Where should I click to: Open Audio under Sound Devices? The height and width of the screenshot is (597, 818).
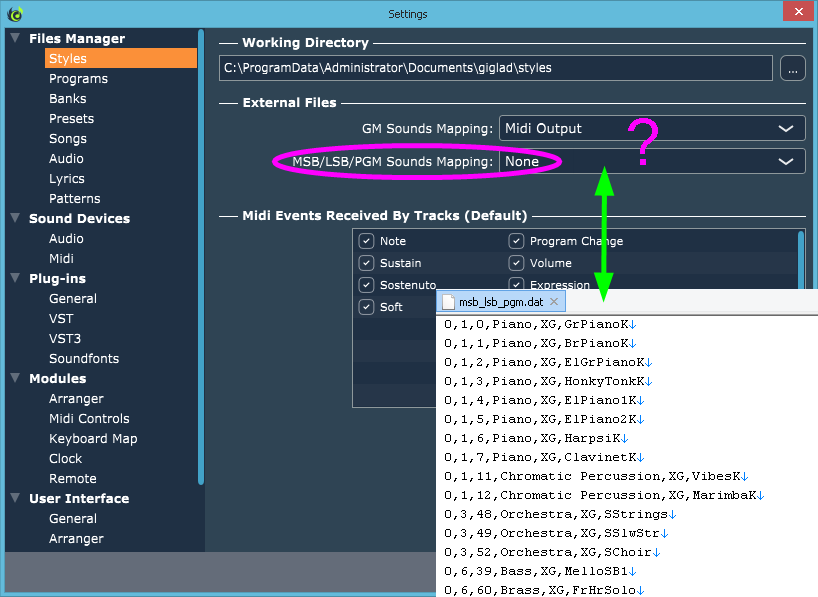coord(66,238)
